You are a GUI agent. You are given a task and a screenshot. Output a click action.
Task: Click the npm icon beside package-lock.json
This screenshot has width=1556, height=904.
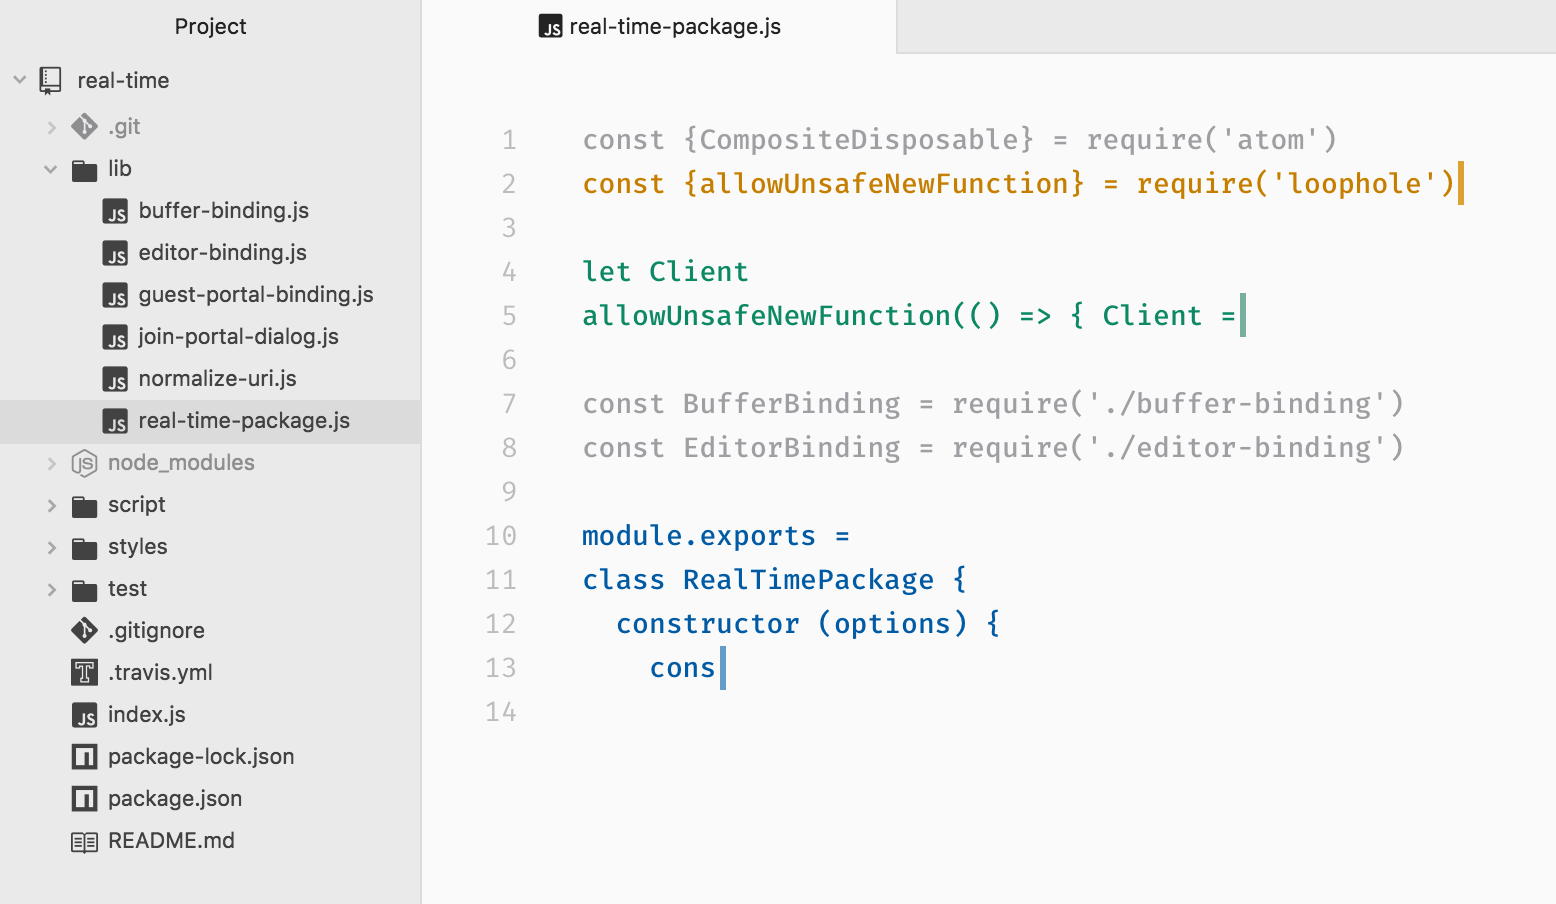point(84,757)
